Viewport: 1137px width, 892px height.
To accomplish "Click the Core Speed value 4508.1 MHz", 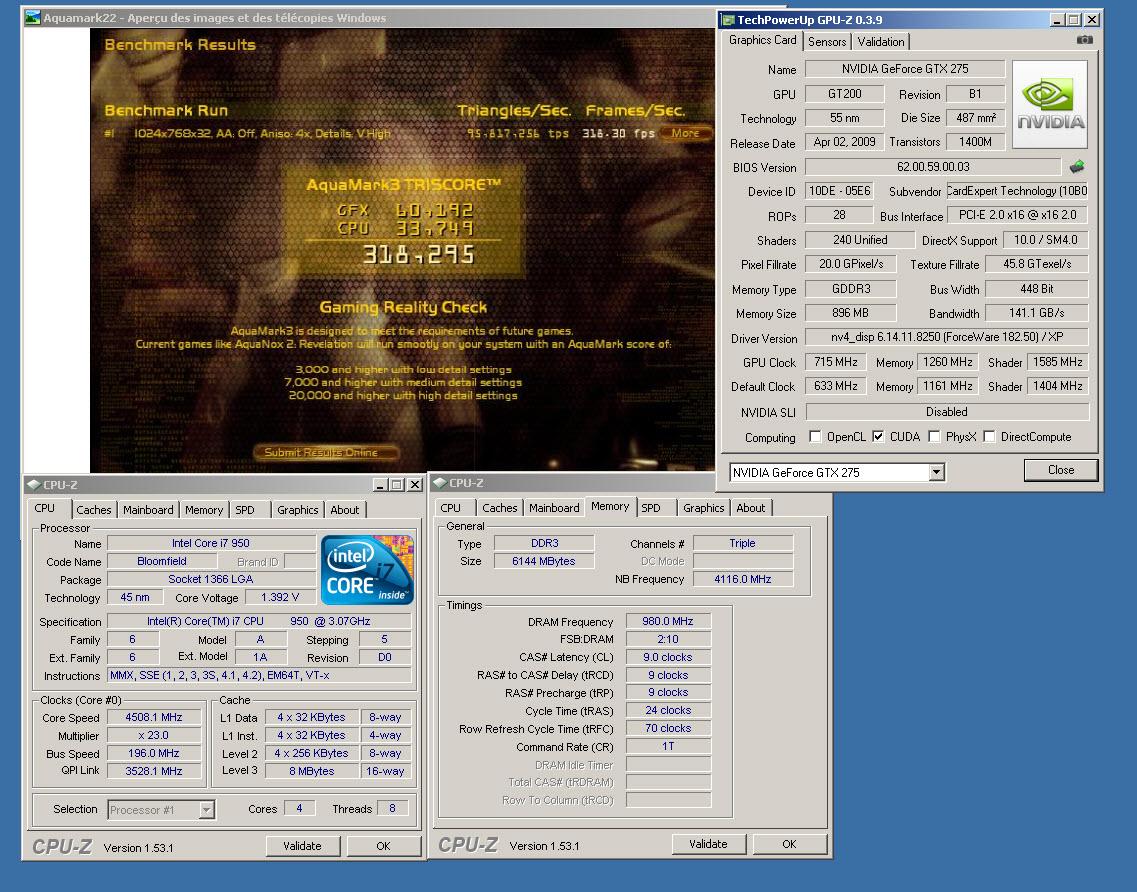I will (x=154, y=717).
